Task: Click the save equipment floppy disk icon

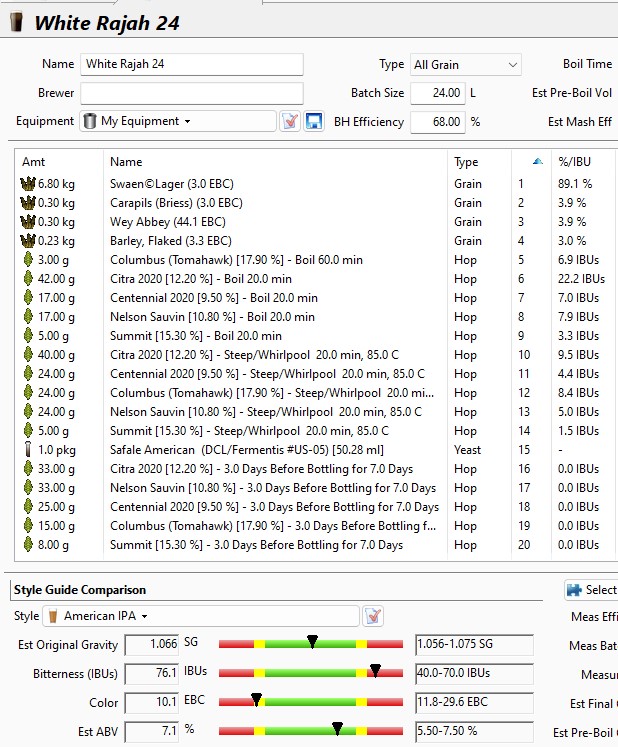Action: tap(314, 121)
